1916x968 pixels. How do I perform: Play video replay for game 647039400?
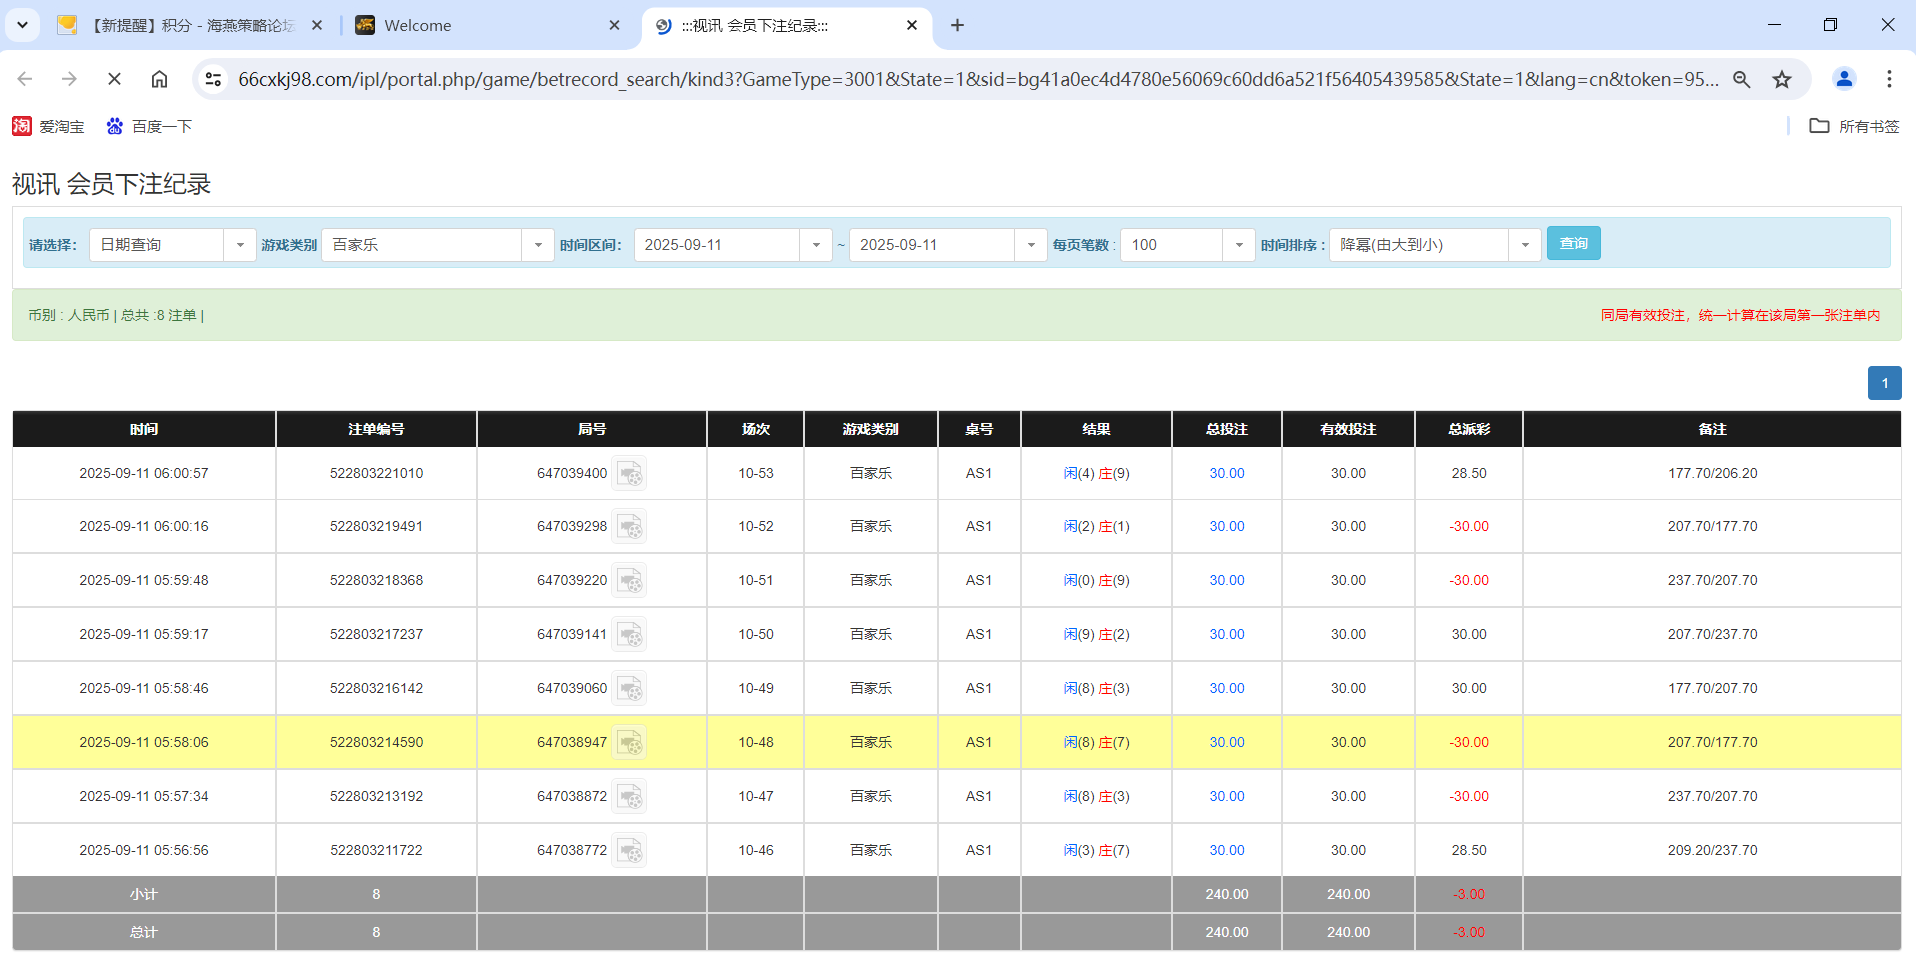click(630, 473)
